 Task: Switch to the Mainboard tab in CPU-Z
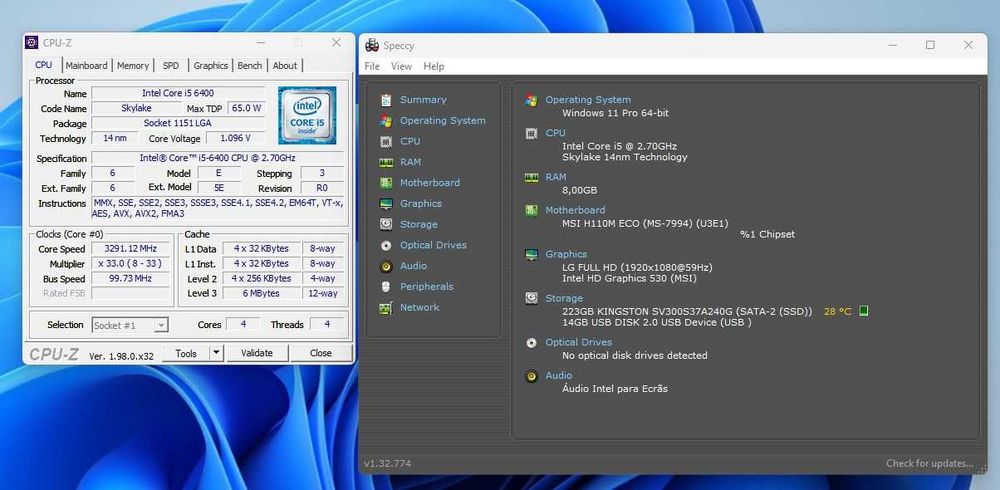[x=87, y=65]
